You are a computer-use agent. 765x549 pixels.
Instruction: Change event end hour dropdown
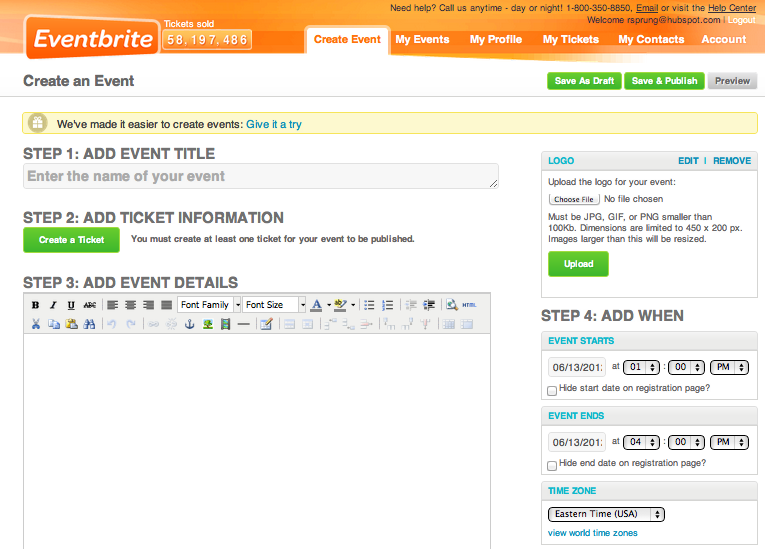[x=642, y=442]
